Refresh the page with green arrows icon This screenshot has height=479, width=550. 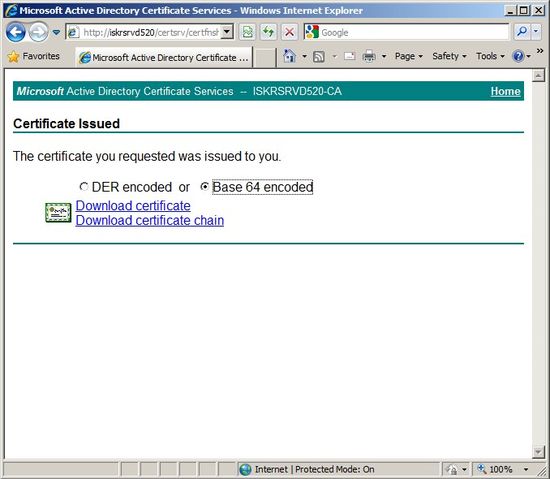pyautogui.click(x=268, y=32)
